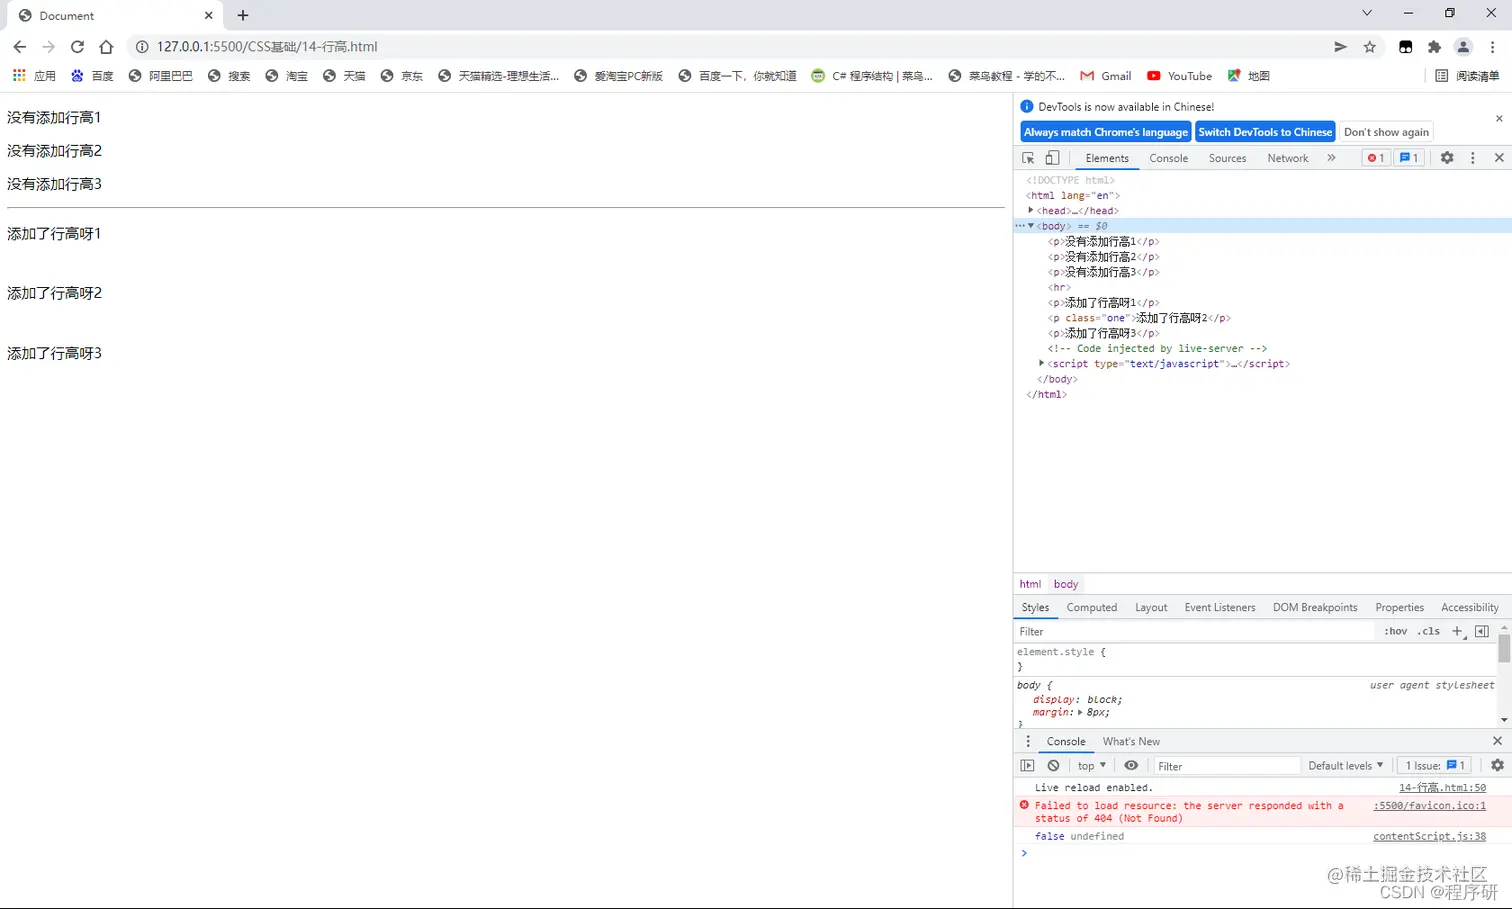Create live expression eye icon
Image resolution: width=1512 pixels, height=909 pixels.
click(1131, 766)
